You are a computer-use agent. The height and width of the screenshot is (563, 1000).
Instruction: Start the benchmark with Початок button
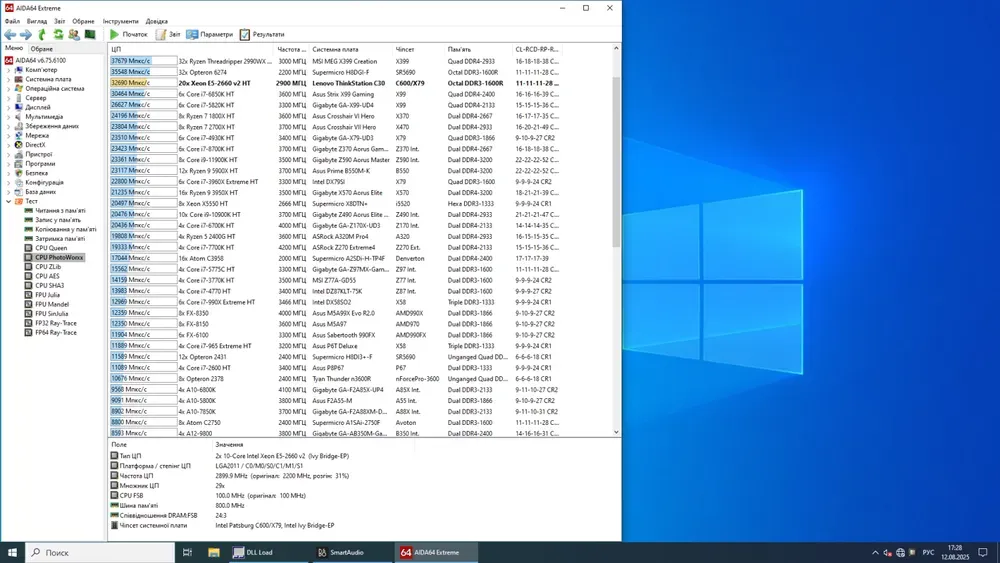128,34
